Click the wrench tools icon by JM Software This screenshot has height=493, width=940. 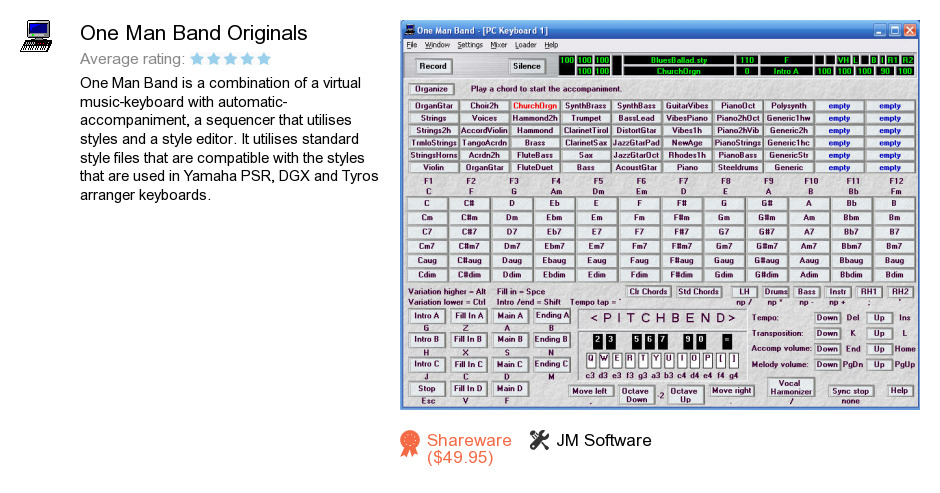[x=539, y=440]
